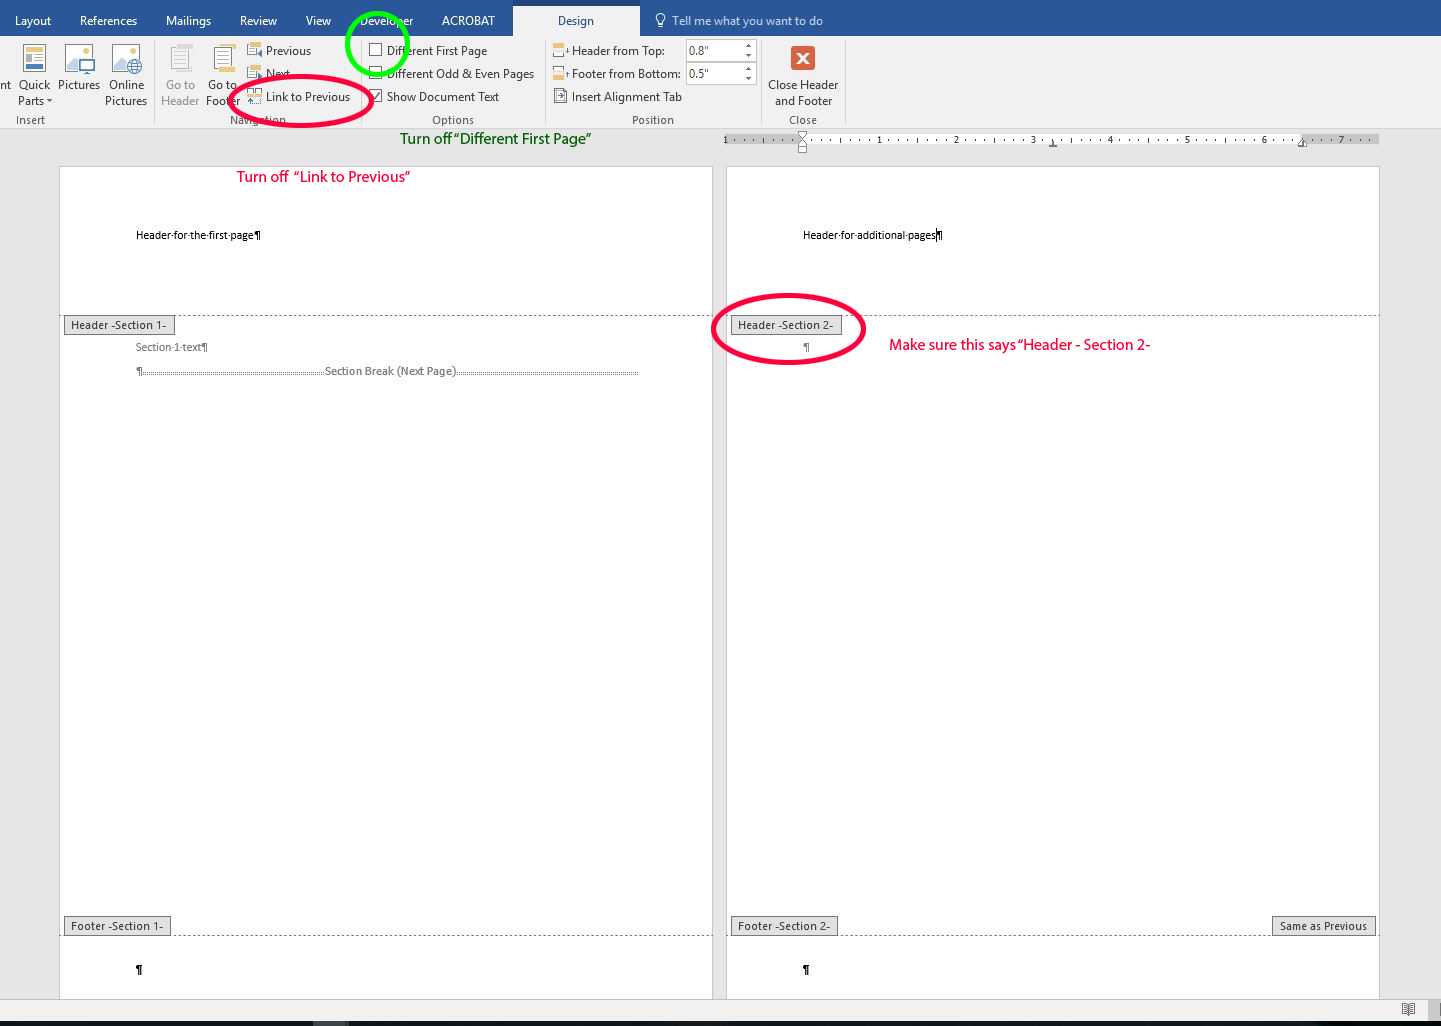Go to Header button
Viewport: 1441px width, 1026px height.
[180, 75]
